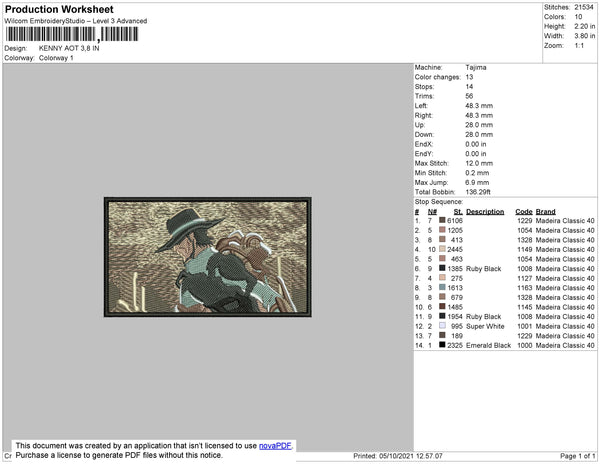
Task: Click thread code '1163' in row 8
Action: [x=525, y=288]
